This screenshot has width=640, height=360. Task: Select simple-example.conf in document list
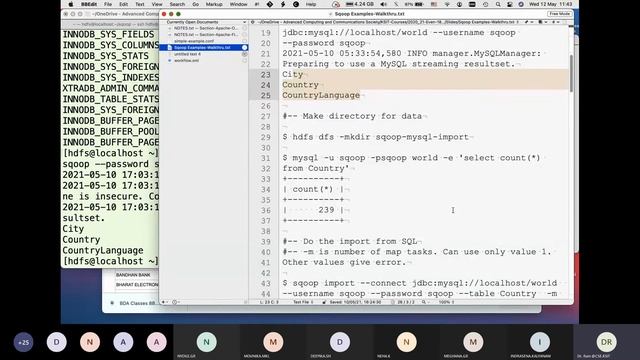point(194,41)
